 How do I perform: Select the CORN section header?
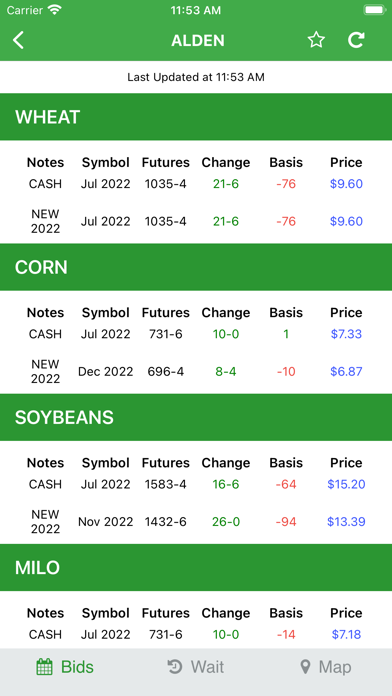196,267
